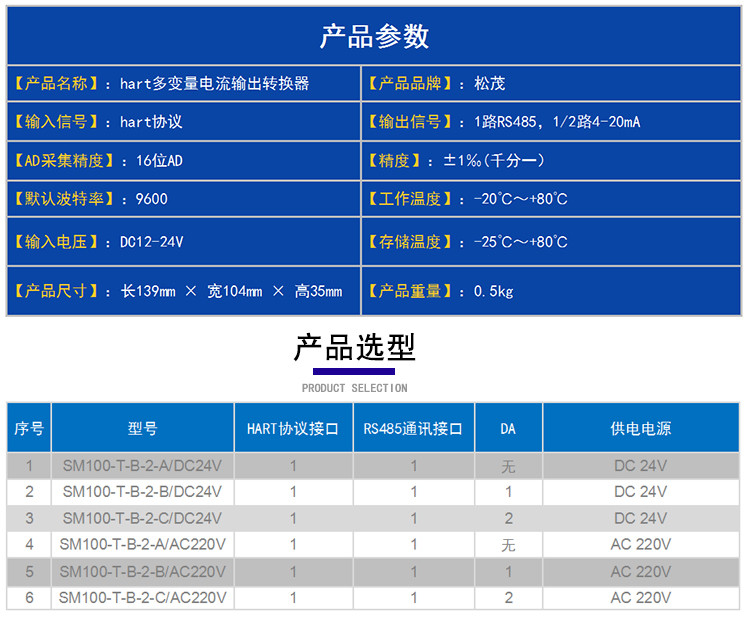750x620 pixels.
Task: Click the RS485通讯接口 column header
Action: pyautogui.click(x=413, y=428)
